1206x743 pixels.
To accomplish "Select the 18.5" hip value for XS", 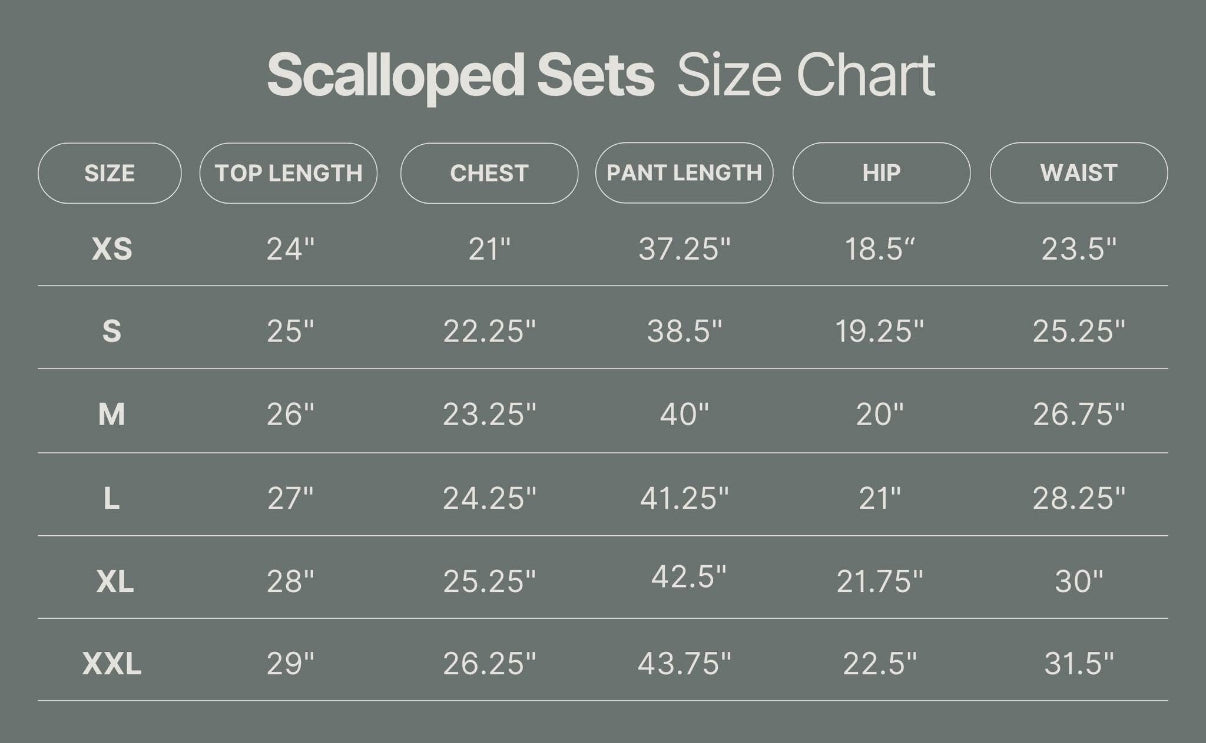I will tap(880, 249).
